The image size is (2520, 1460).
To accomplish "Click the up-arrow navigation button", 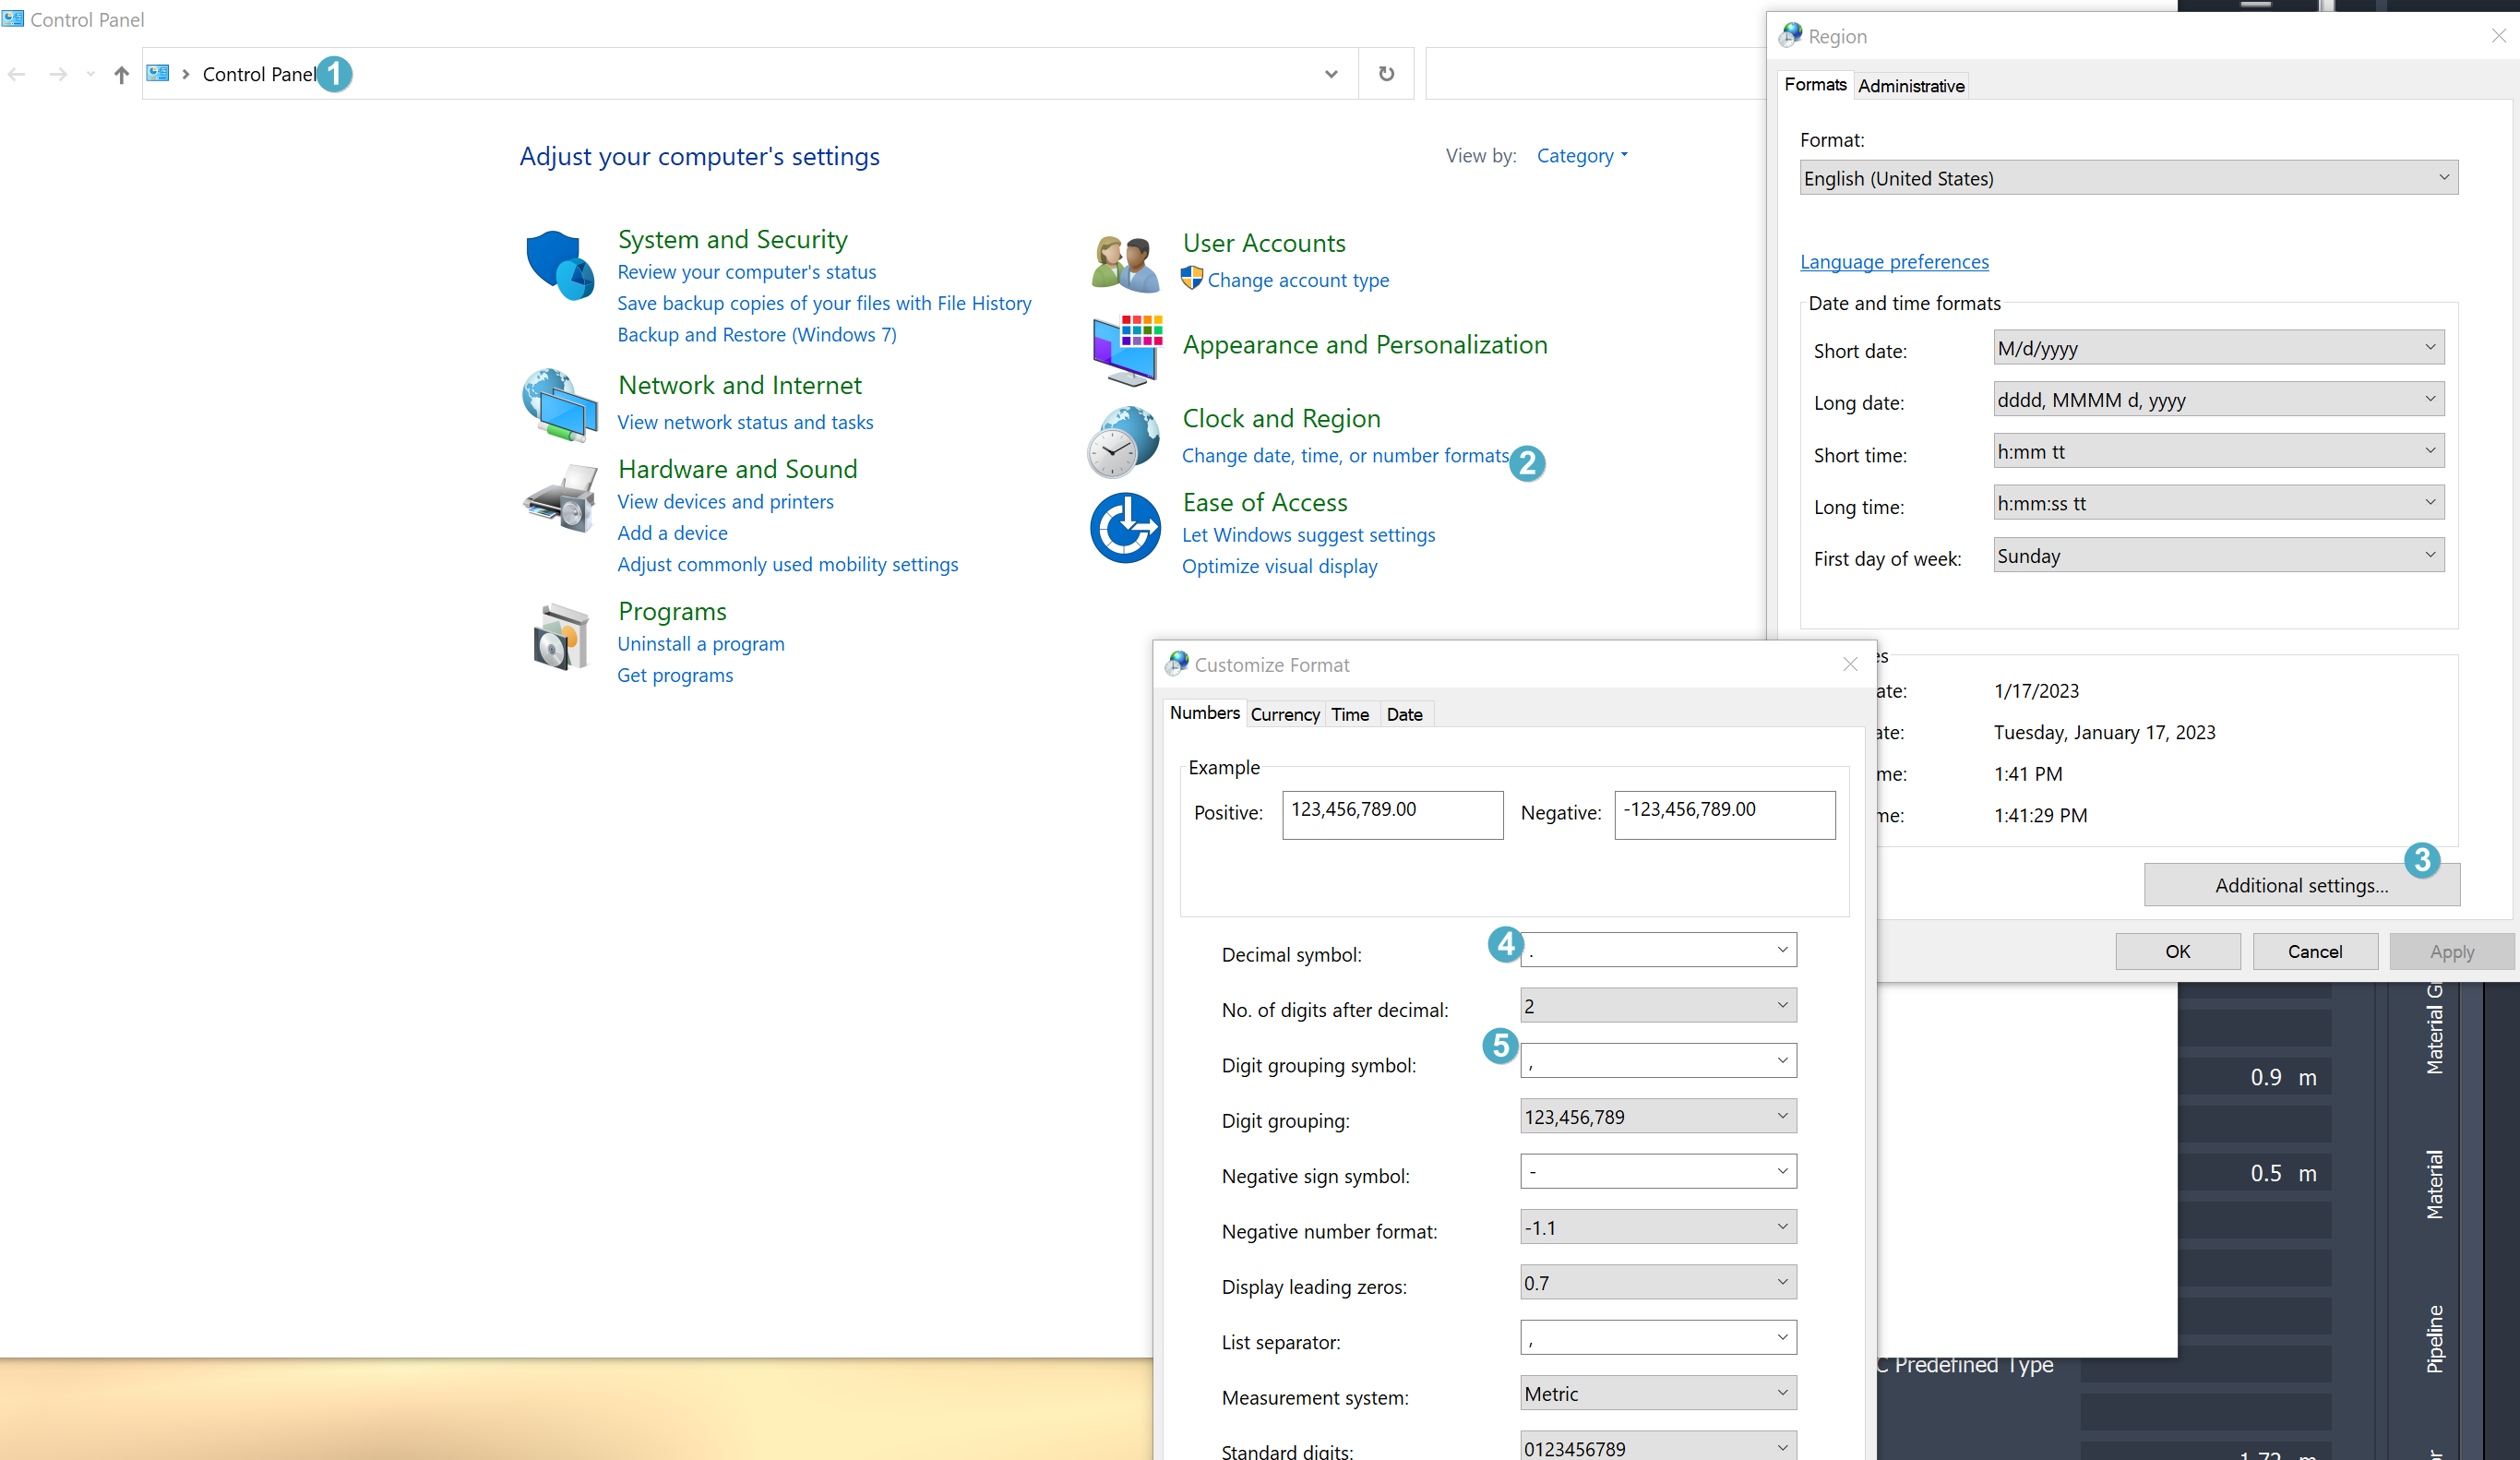I will (x=121, y=74).
